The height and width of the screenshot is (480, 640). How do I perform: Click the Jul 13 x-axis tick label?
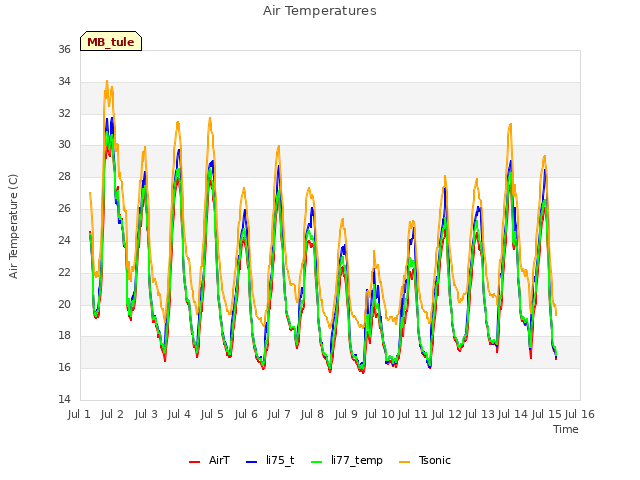[x=479, y=414]
